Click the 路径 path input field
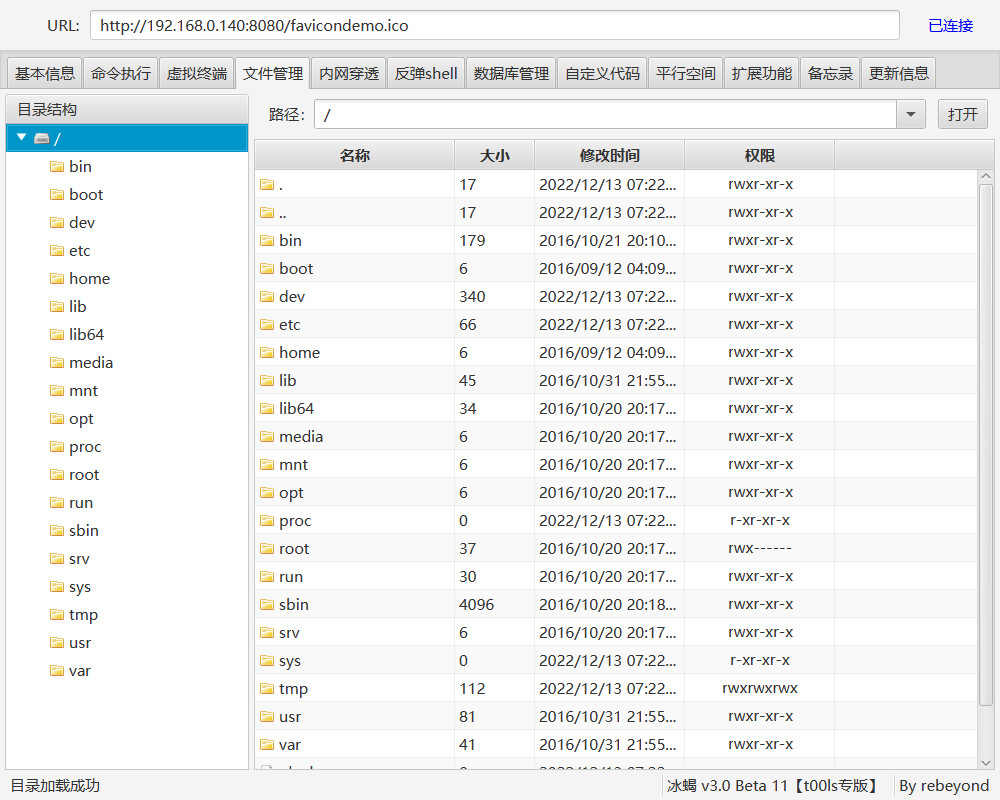 [606, 115]
